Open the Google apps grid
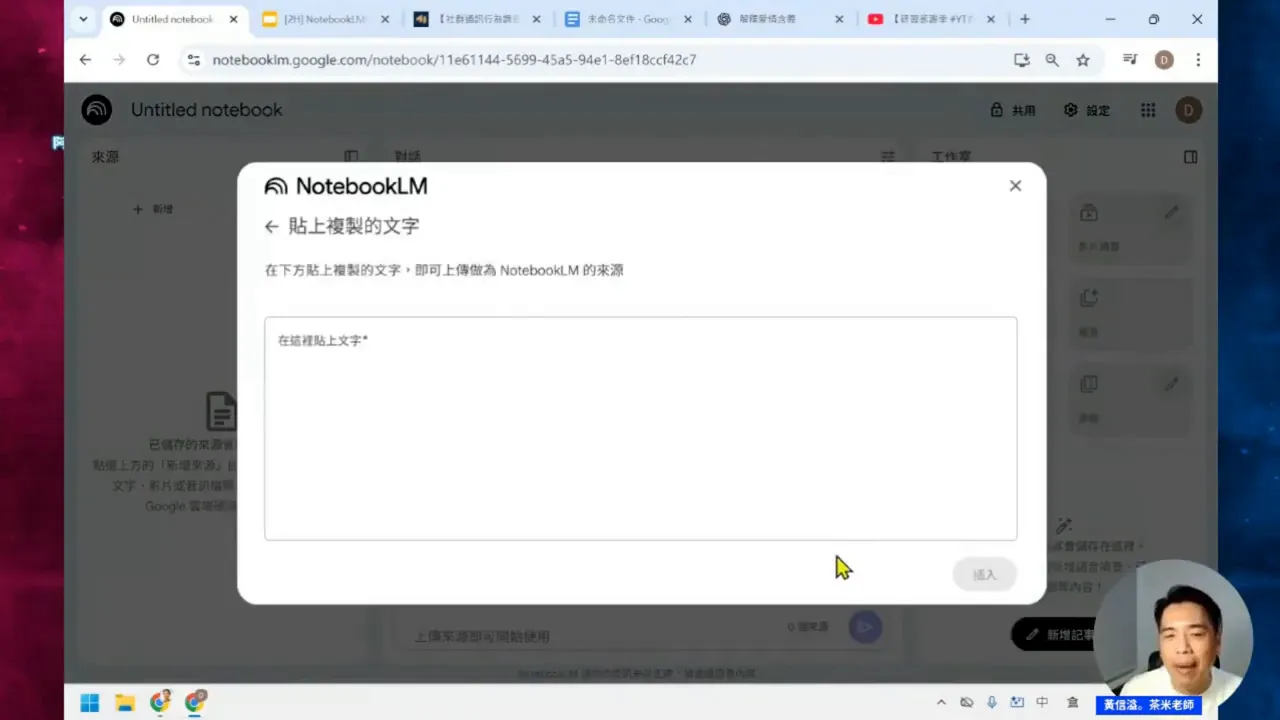The image size is (1280, 720). pos(1148,110)
